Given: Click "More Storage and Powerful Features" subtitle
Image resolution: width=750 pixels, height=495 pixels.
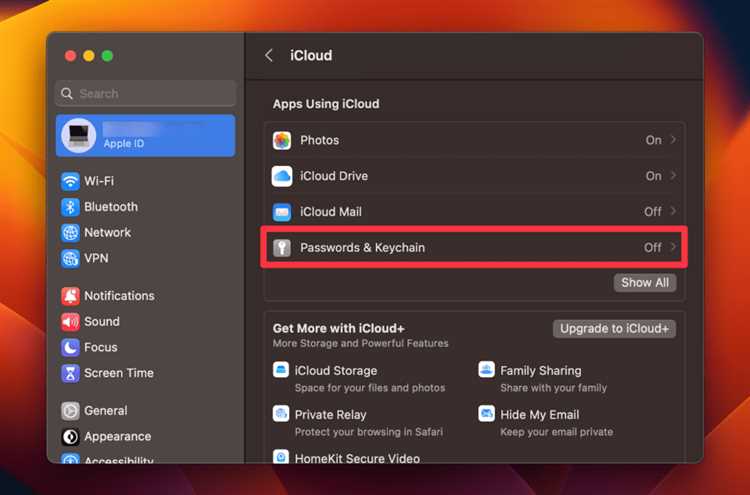Looking at the screenshot, I should pos(361,343).
